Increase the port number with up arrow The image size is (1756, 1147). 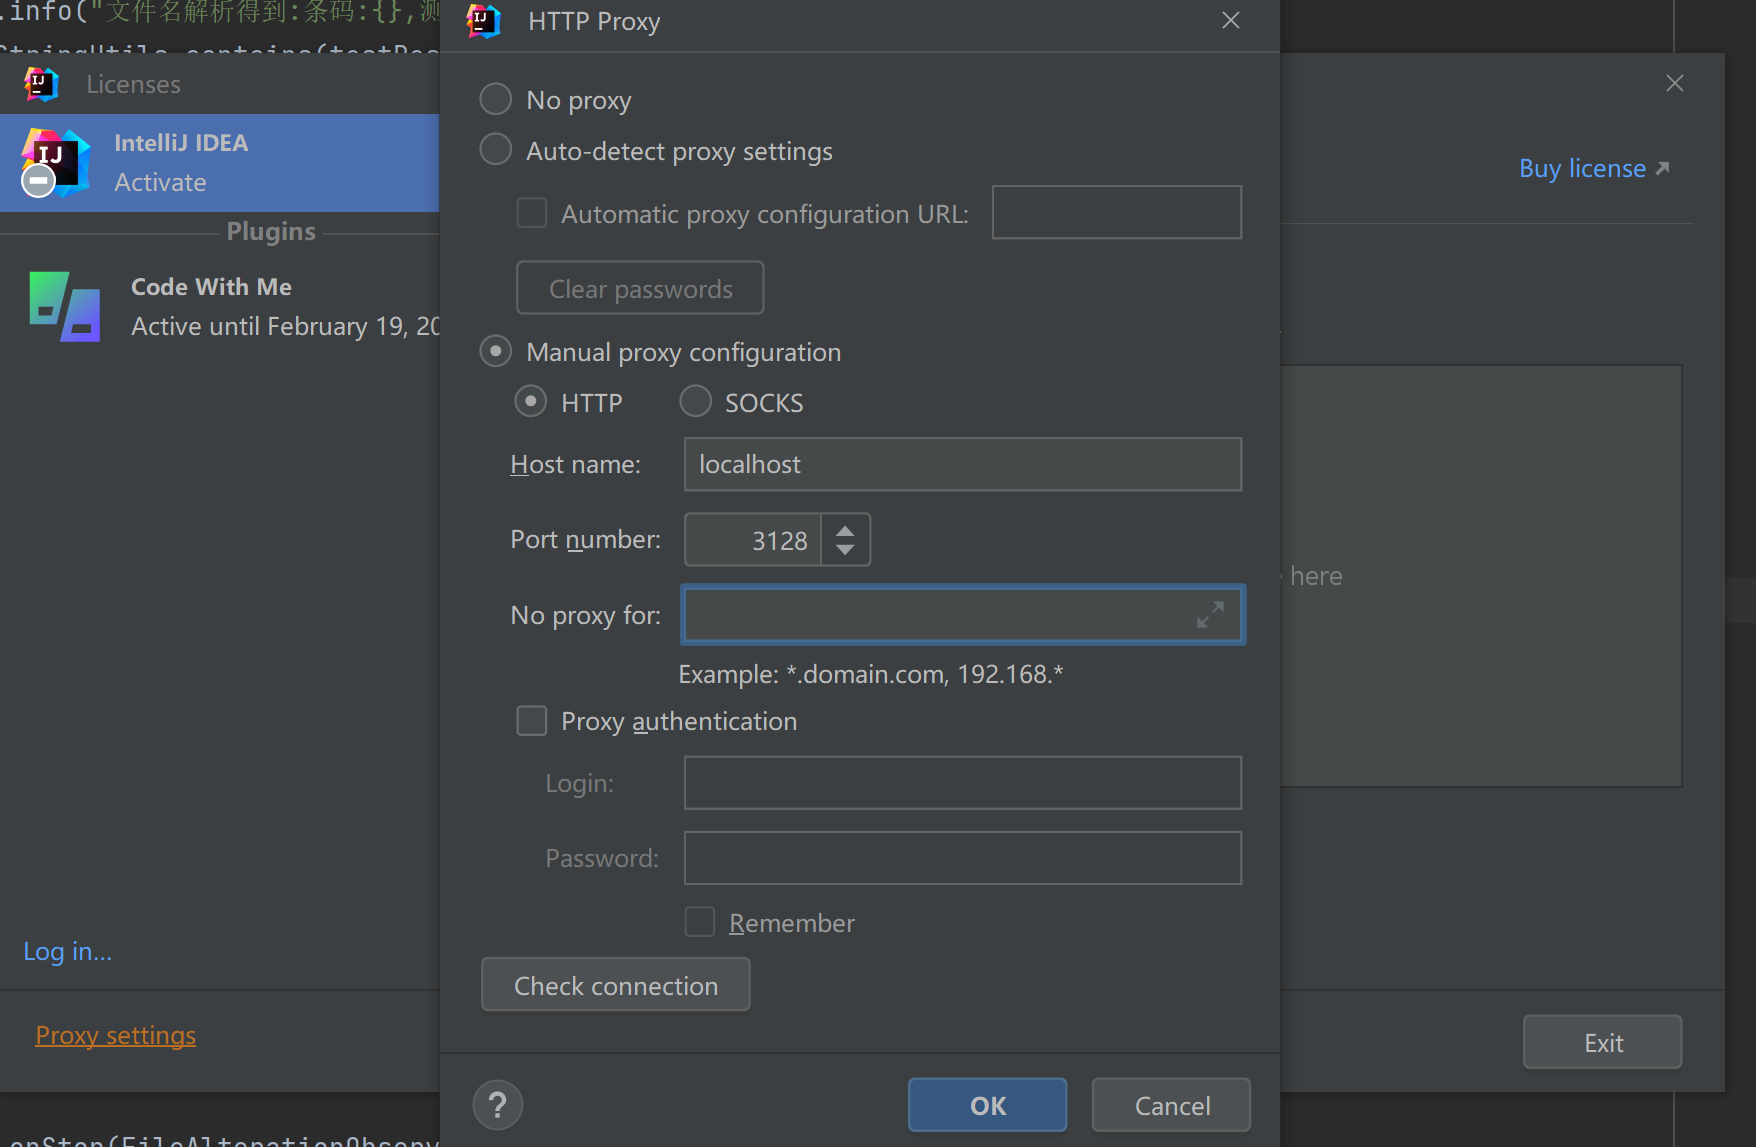click(x=846, y=529)
